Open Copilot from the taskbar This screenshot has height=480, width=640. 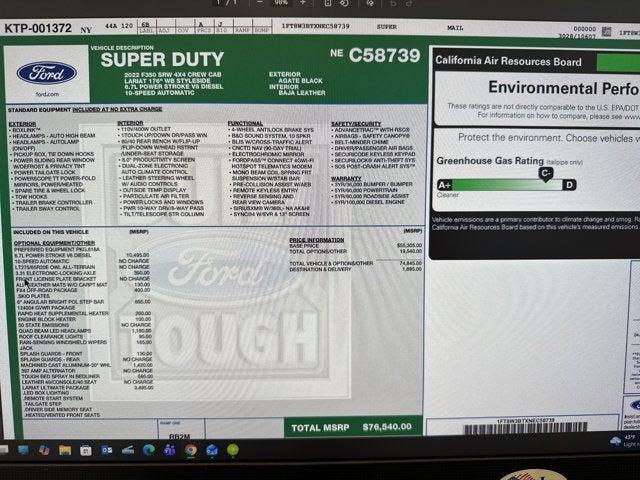[44, 450]
